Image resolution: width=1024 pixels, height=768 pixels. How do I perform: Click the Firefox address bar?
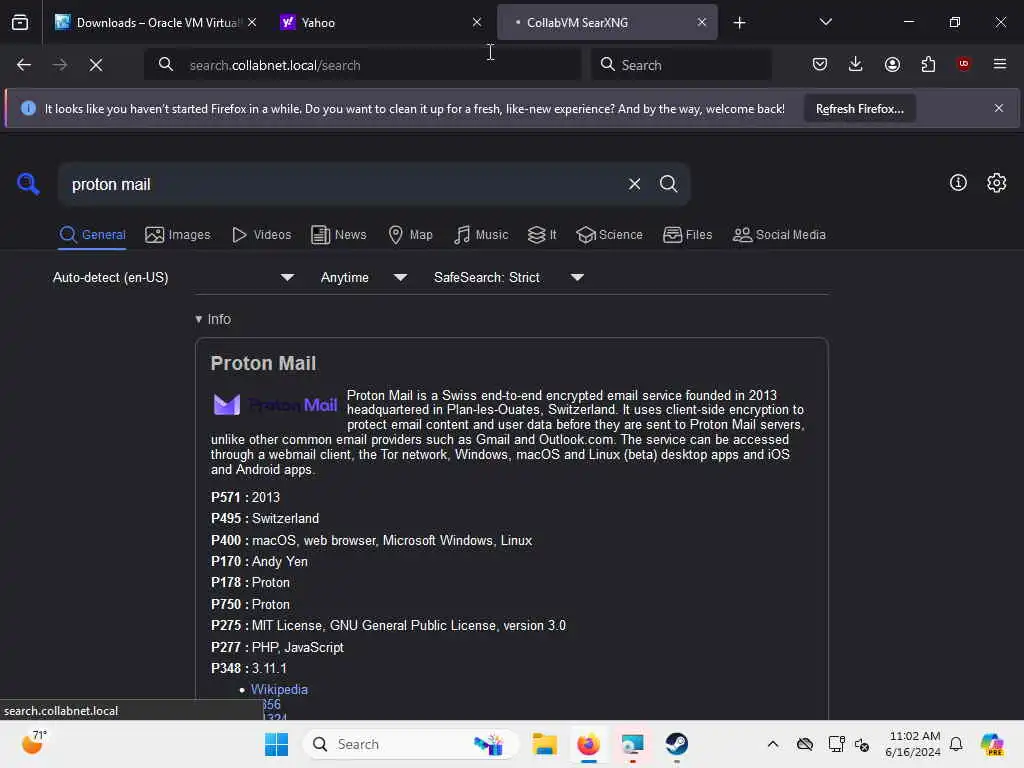[x=362, y=65]
